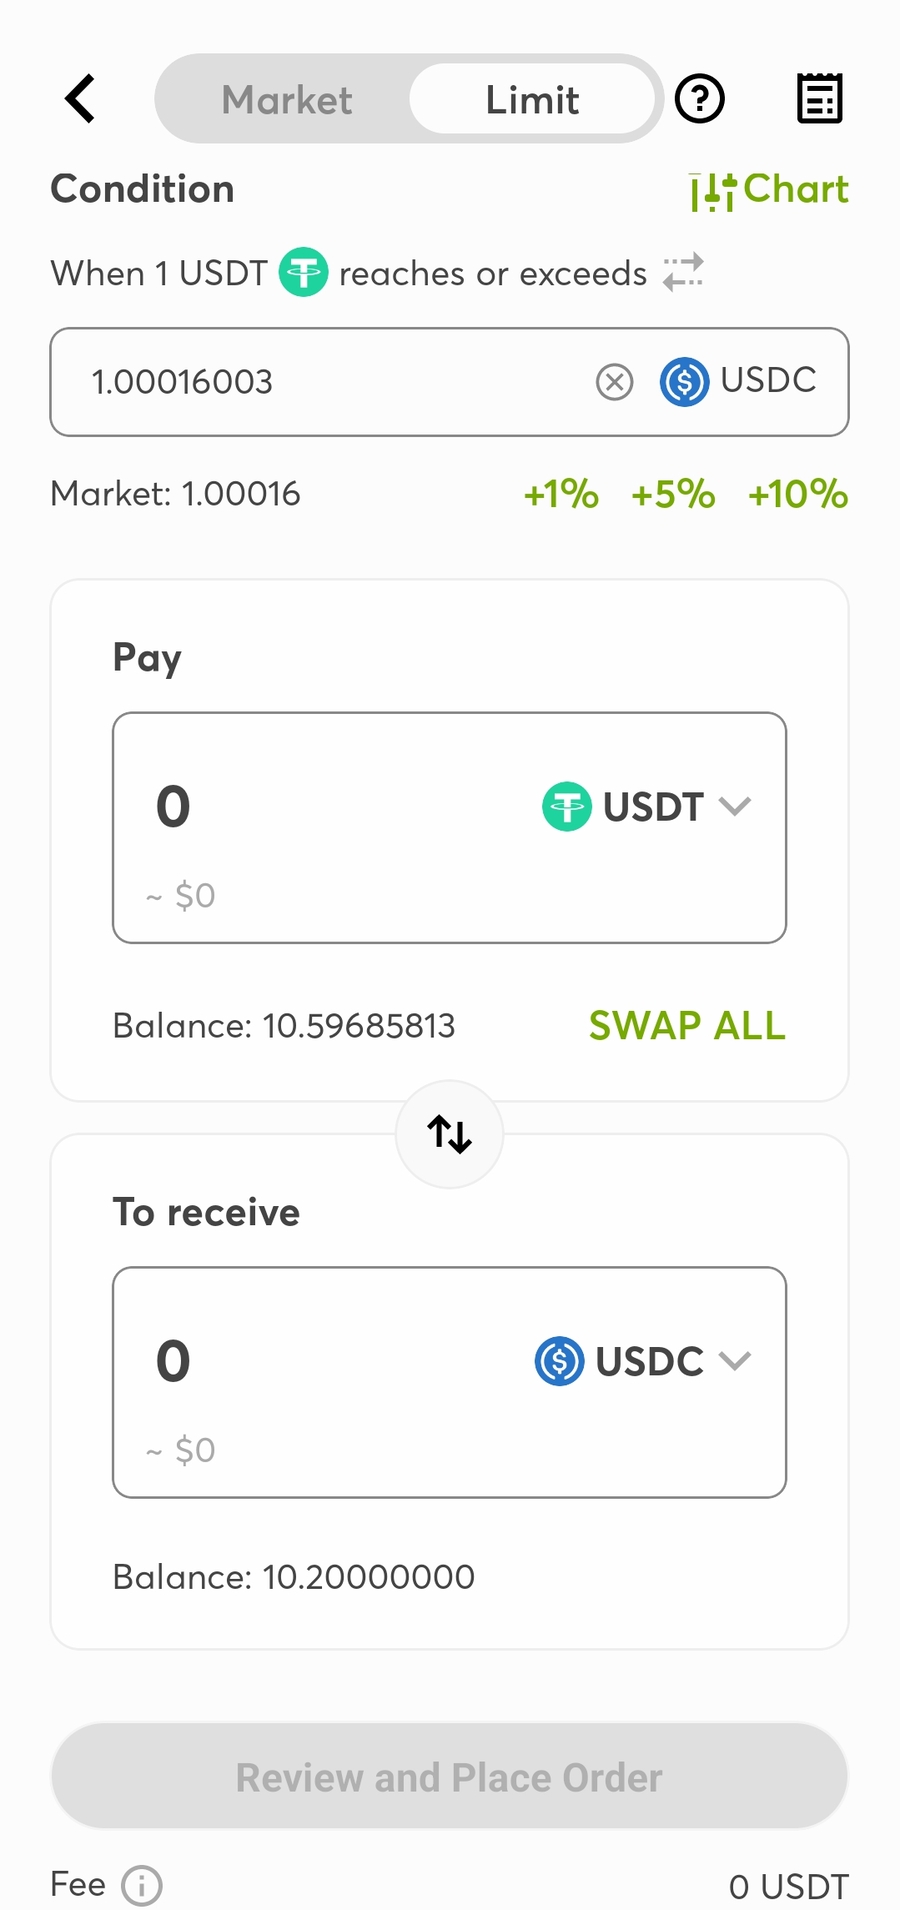Open the help question mark icon

point(699,99)
